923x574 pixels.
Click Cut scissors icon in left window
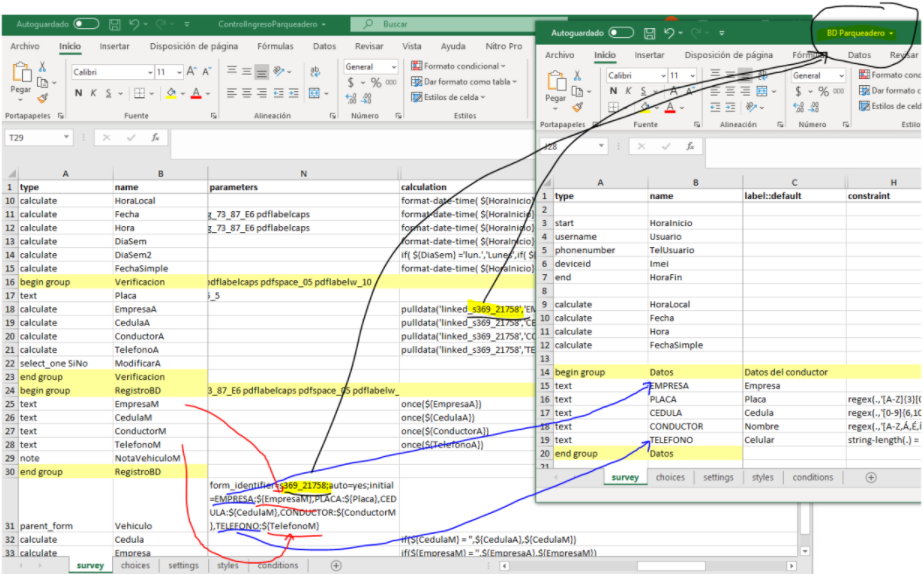(x=42, y=67)
